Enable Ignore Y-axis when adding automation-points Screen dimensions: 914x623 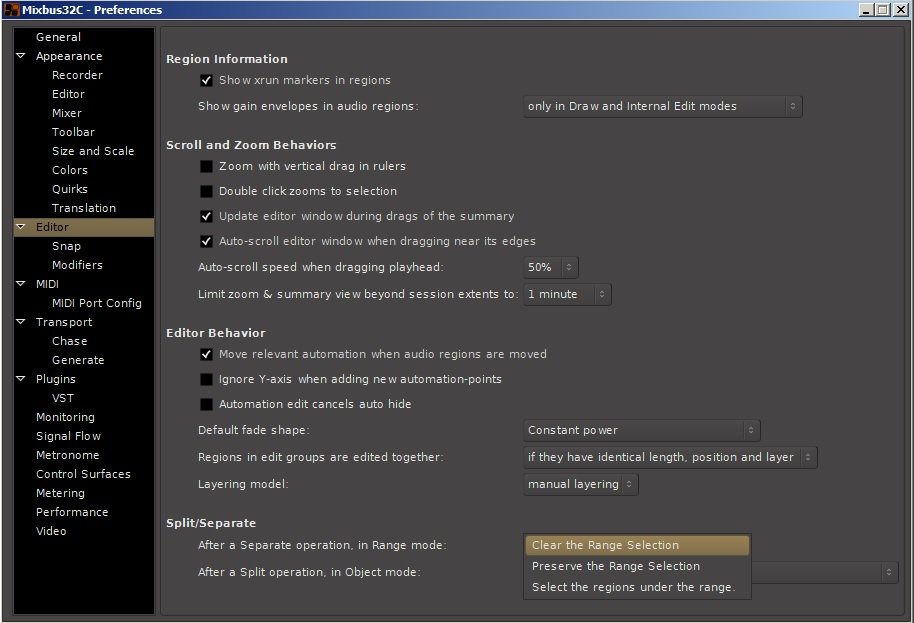[206, 379]
